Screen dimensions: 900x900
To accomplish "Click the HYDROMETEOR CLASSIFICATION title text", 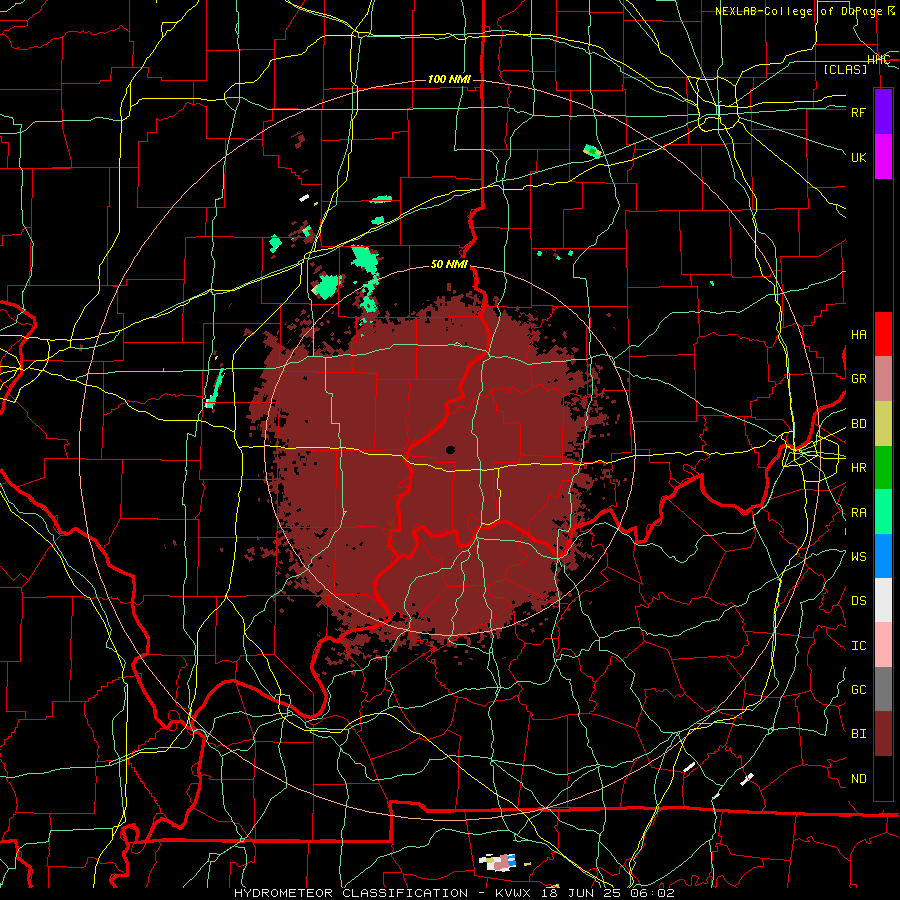I will 351,893.
